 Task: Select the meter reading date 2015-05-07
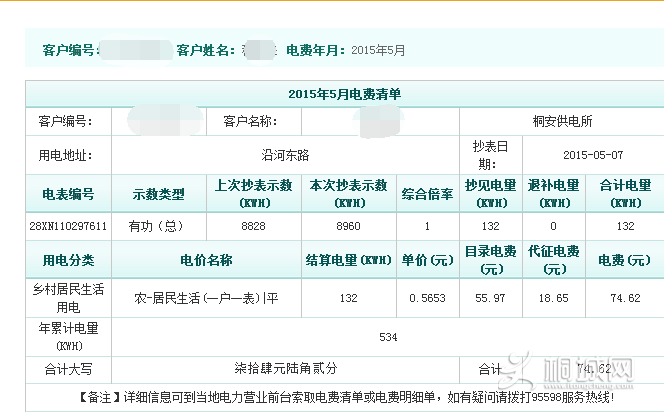click(592, 156)
